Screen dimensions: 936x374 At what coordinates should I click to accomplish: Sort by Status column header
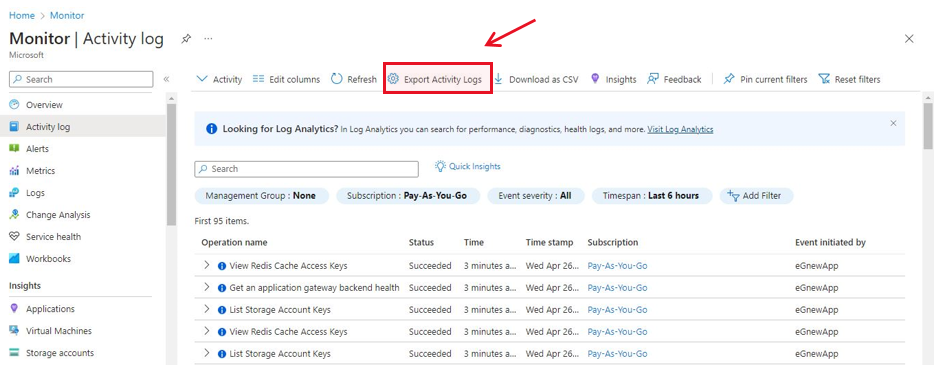[421, 243]
